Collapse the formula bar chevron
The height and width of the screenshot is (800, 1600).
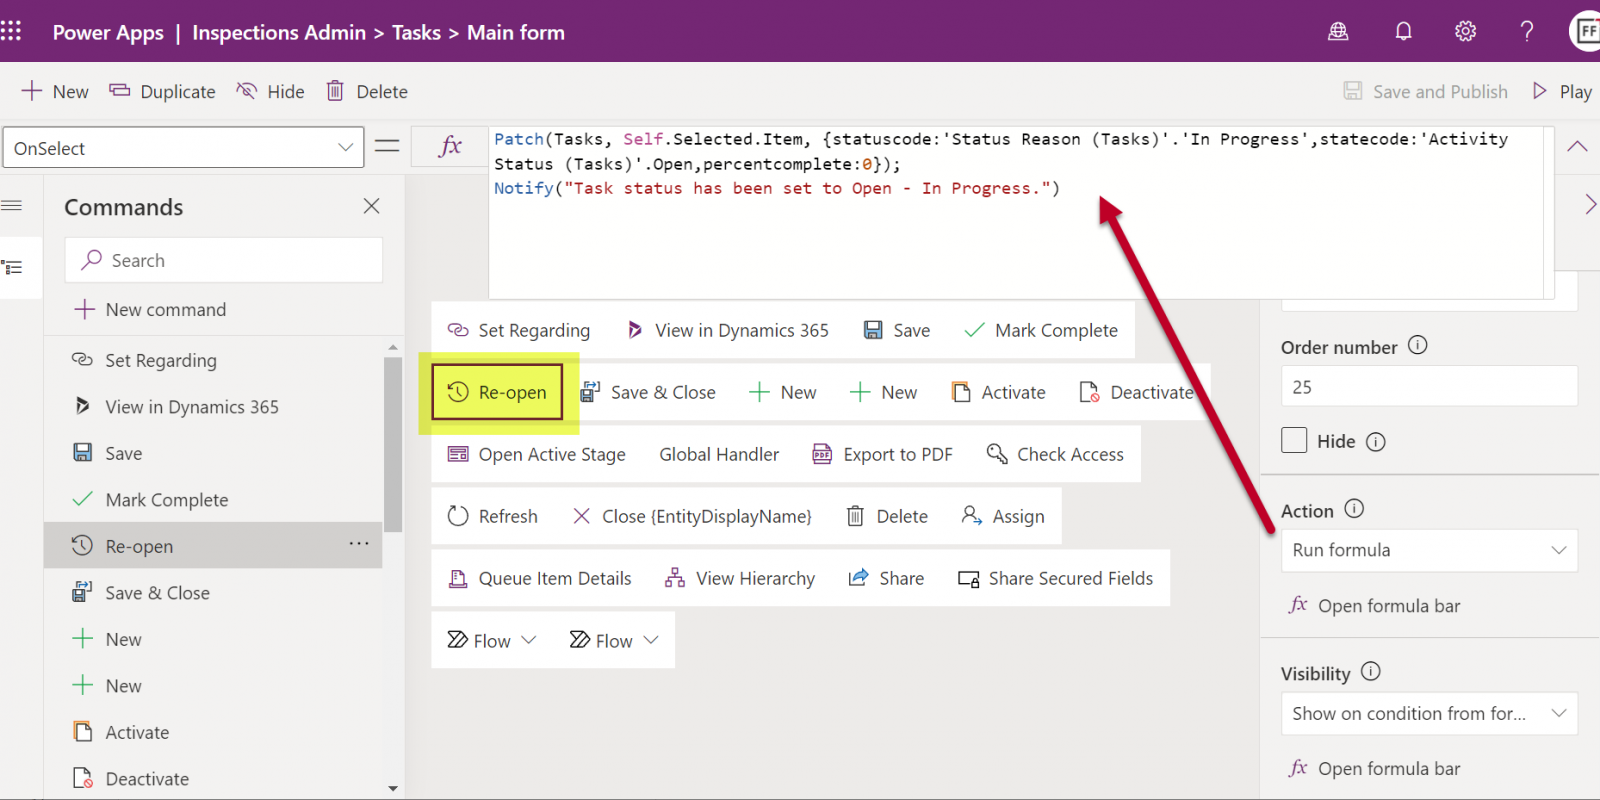tap(1577, 147)
